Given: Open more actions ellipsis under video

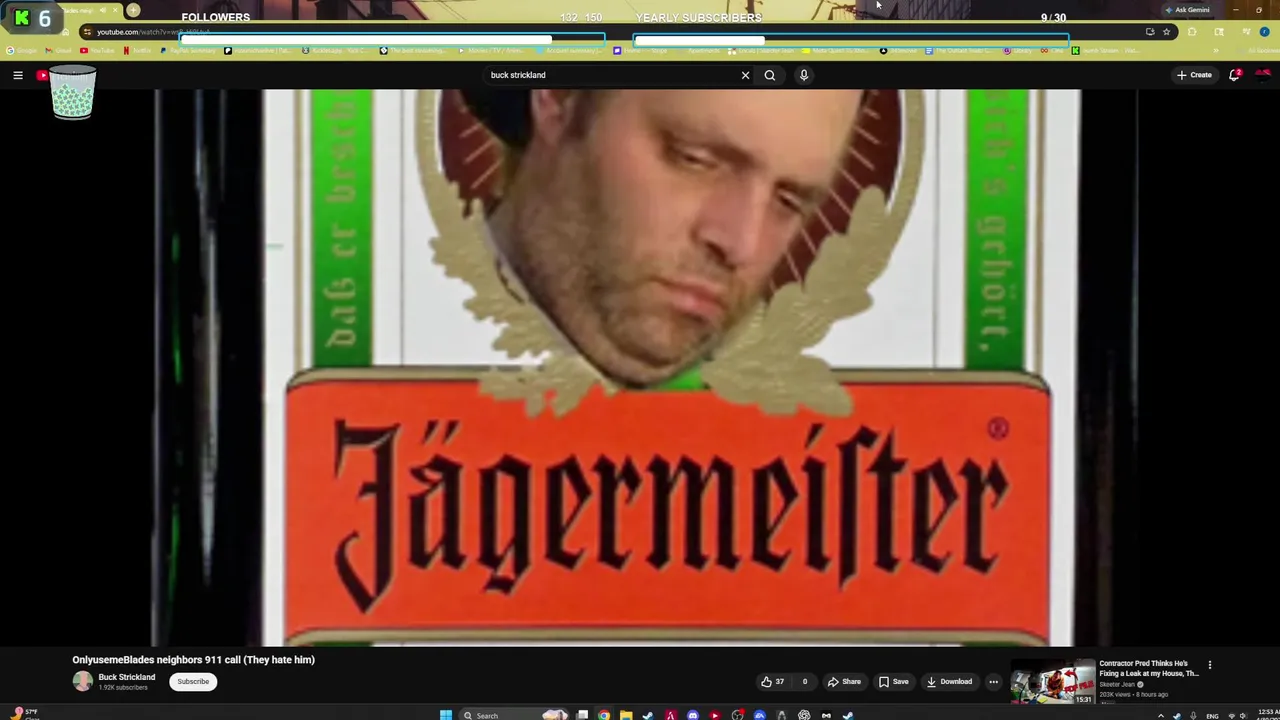Looking at the screenshot, I should pos(993,682).
